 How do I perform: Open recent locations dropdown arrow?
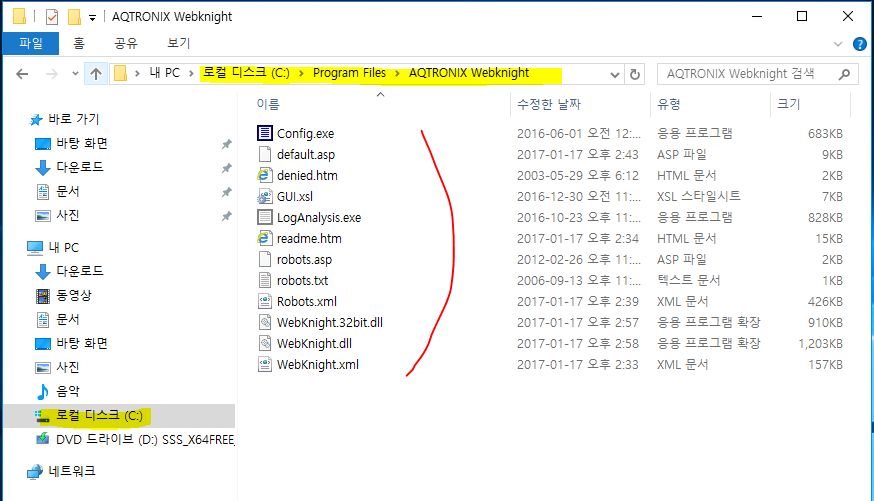point(75,74)
